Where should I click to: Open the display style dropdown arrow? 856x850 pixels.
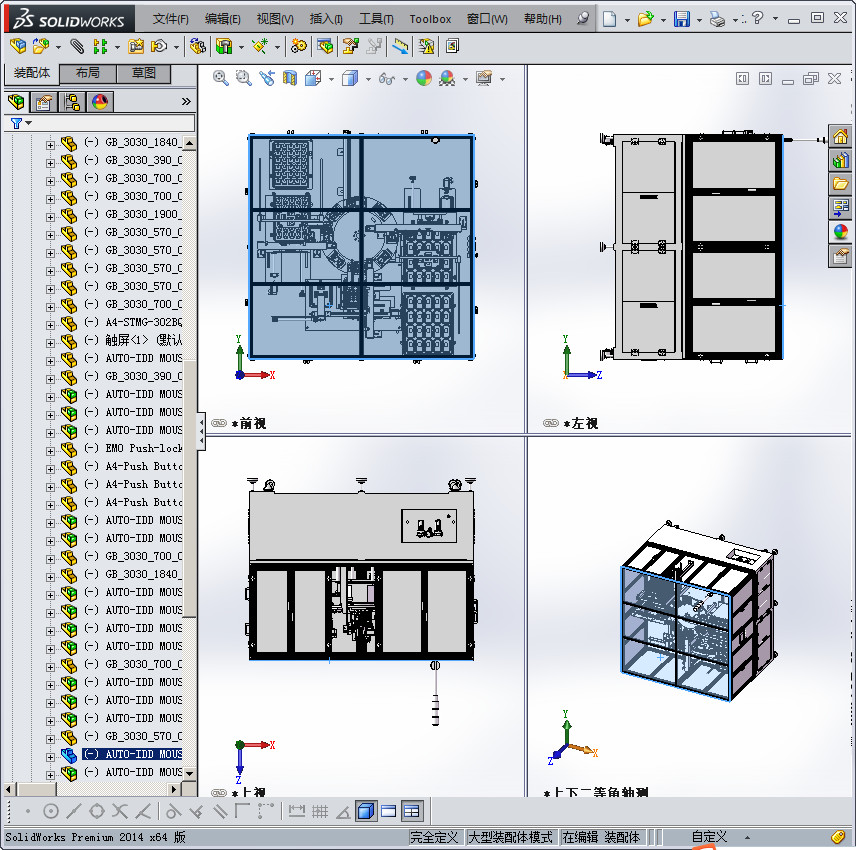click(x=367, y=78)
